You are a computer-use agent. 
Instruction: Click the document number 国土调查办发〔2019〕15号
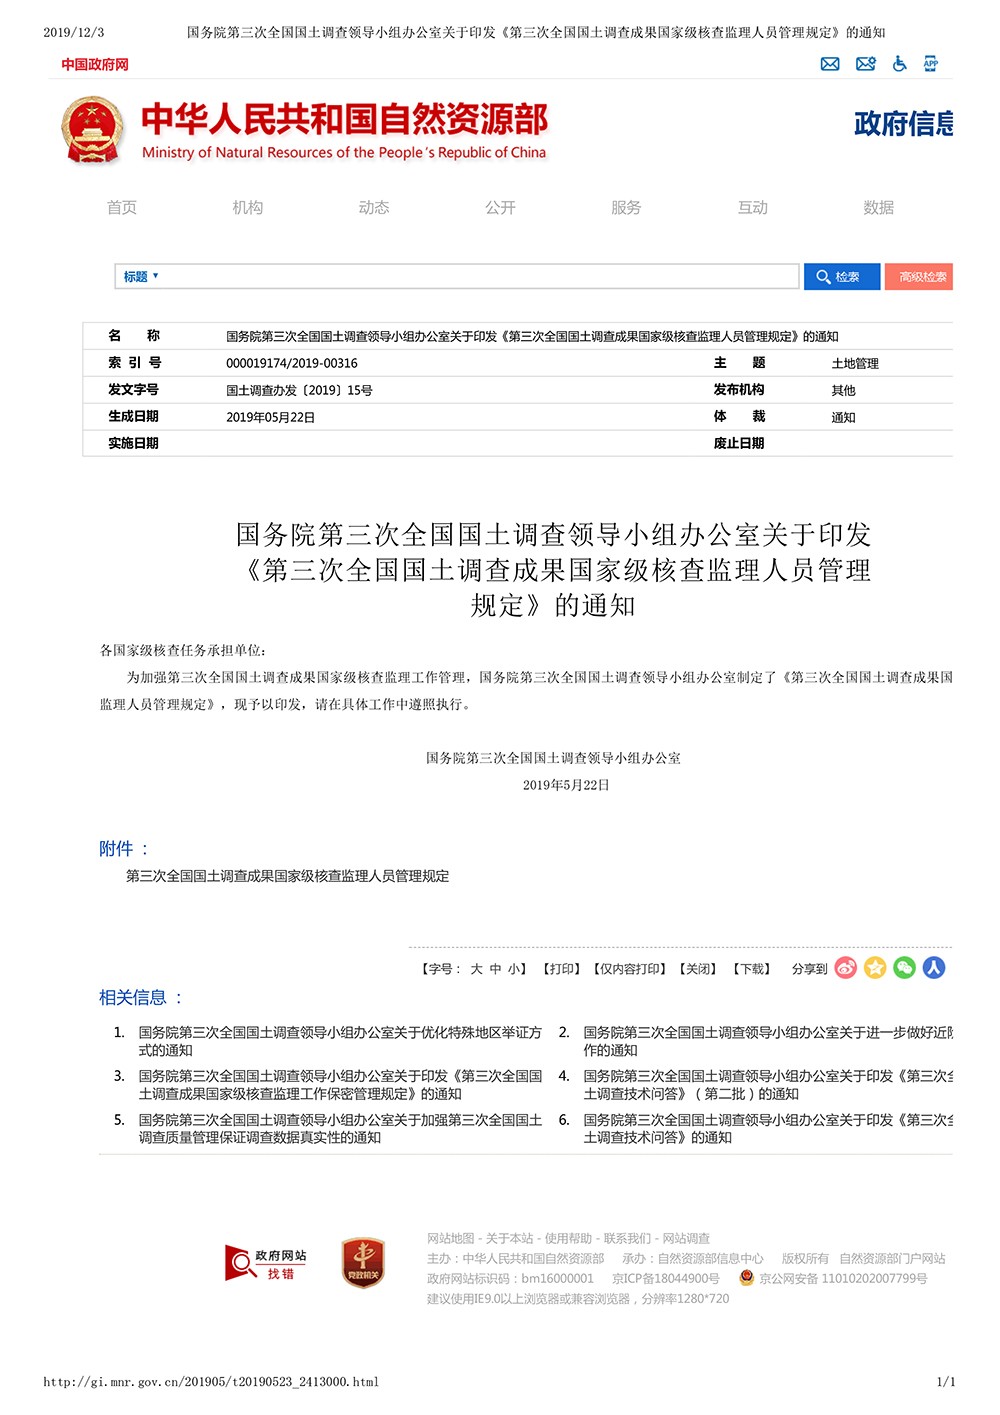coord(299,391)
